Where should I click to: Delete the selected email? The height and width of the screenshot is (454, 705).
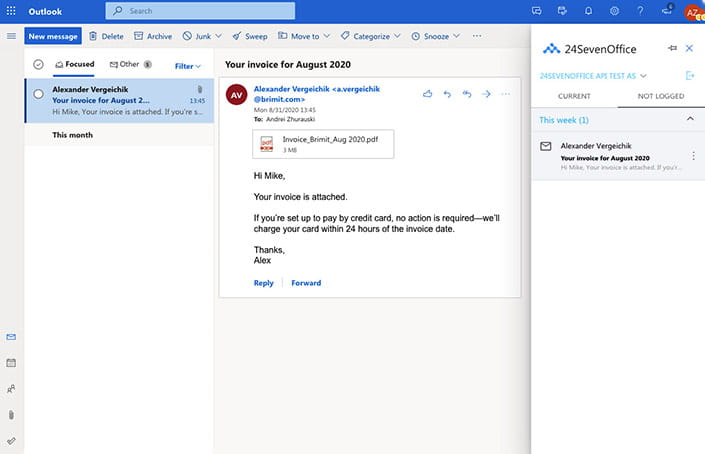[106, 36]
